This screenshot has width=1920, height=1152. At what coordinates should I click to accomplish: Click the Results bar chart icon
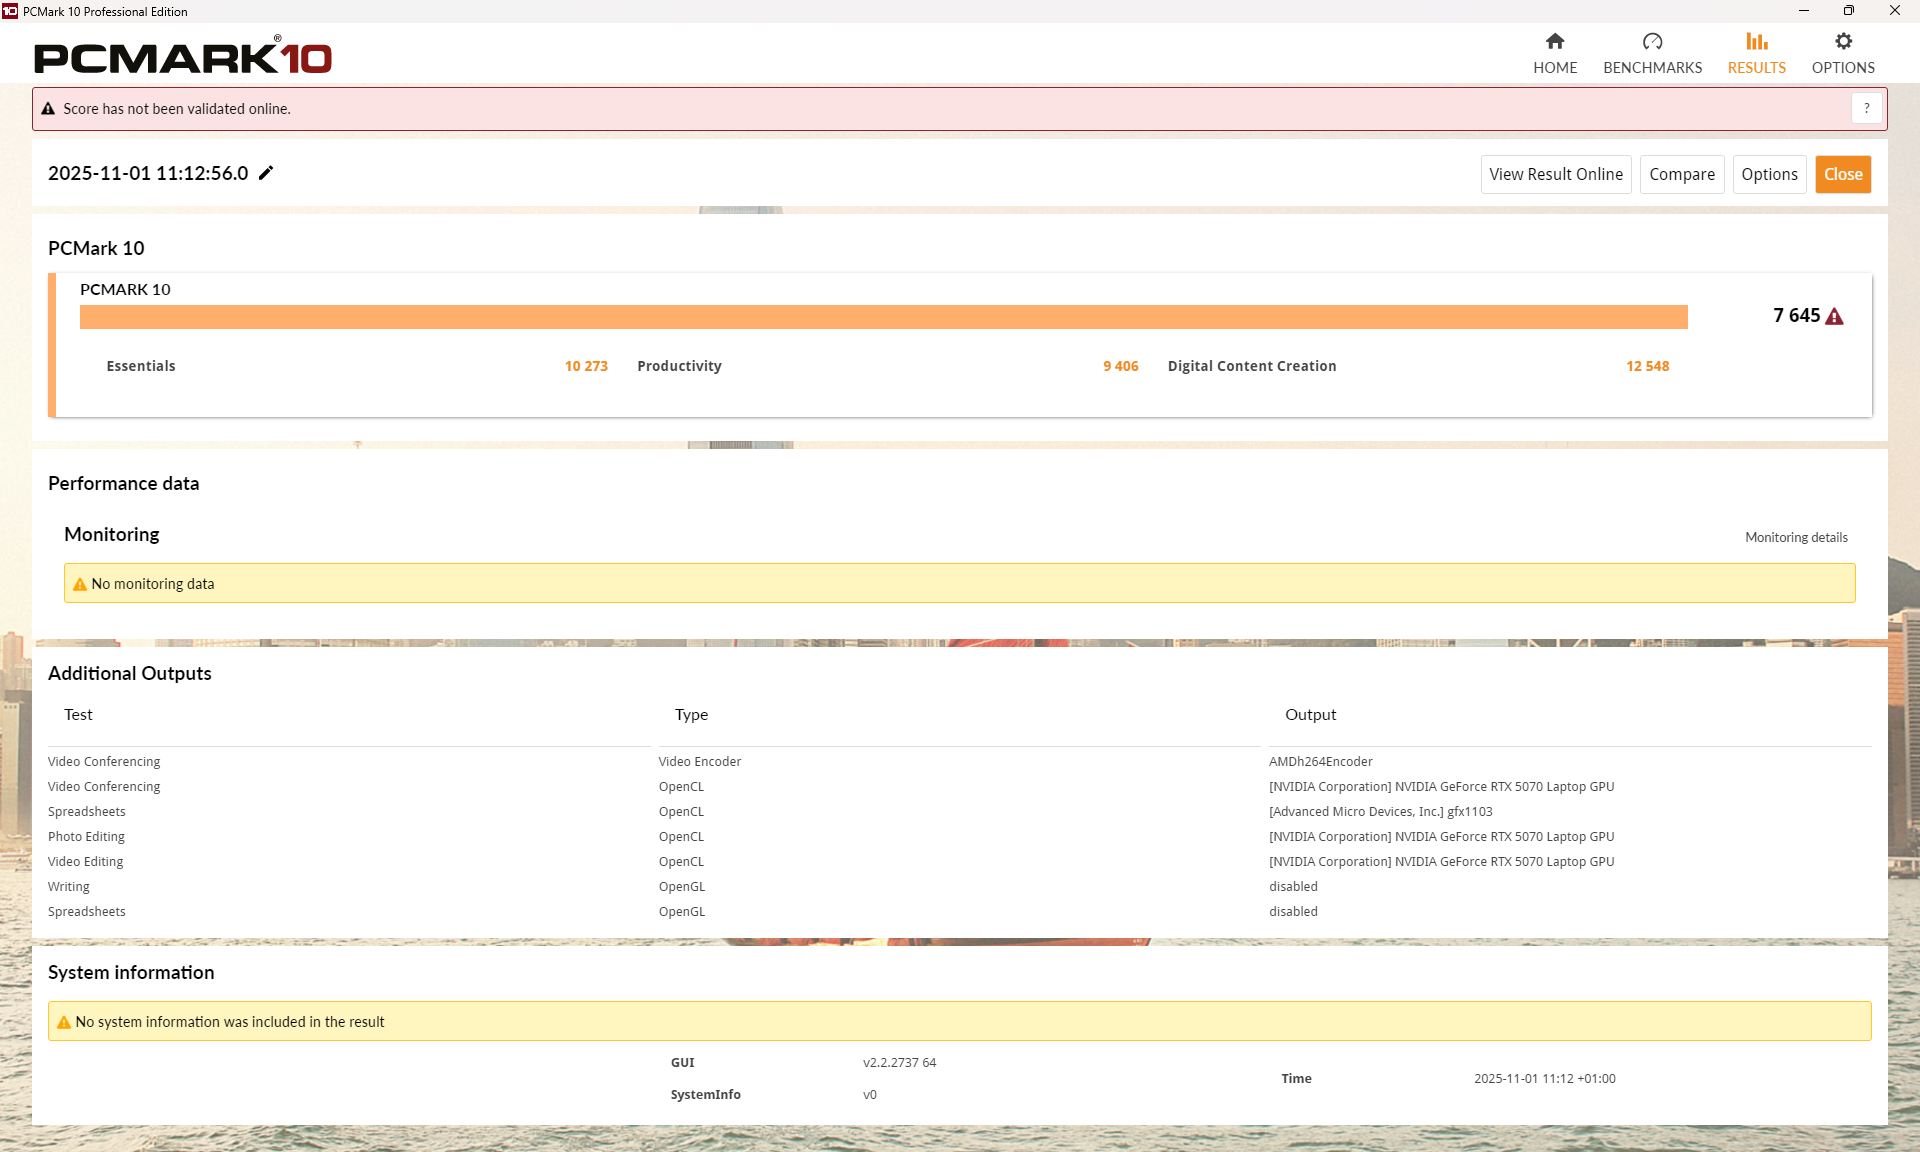(x=1756, y=41)
